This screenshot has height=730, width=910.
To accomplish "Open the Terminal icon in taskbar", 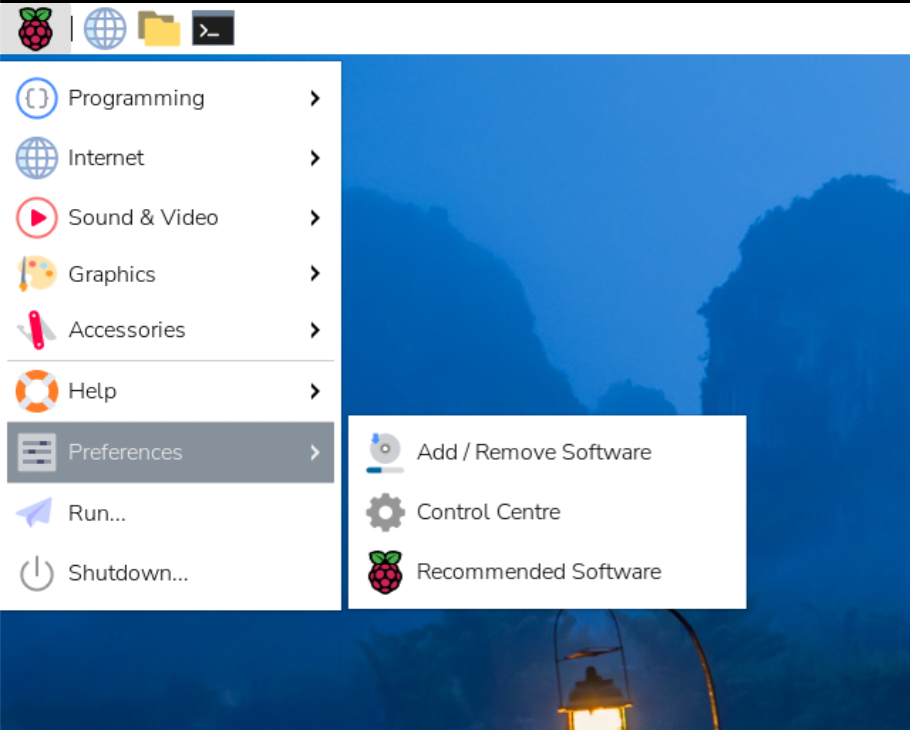I will coord(213,29).
